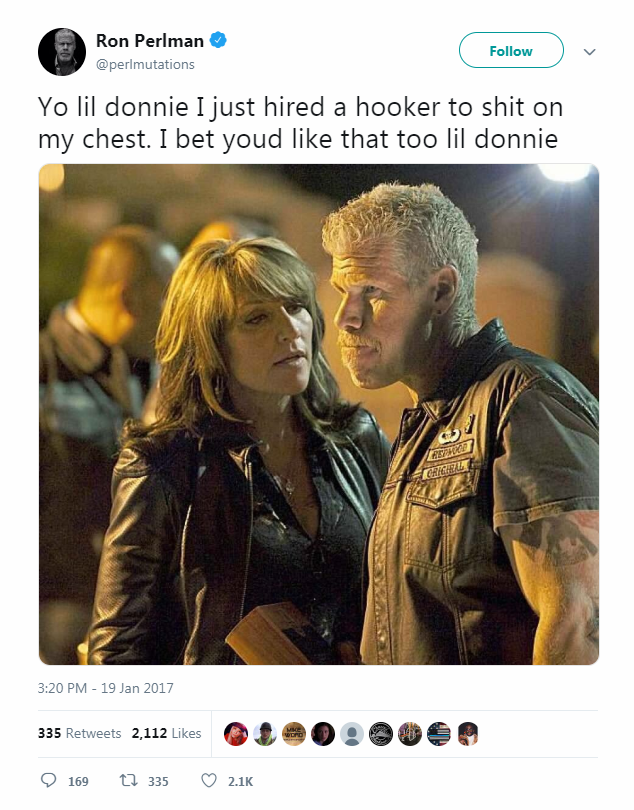This screenshot has height=810, width=634.
Task: Enlarge the attached photo of two people
Action: pyautogui.click(x=319, y=414)
